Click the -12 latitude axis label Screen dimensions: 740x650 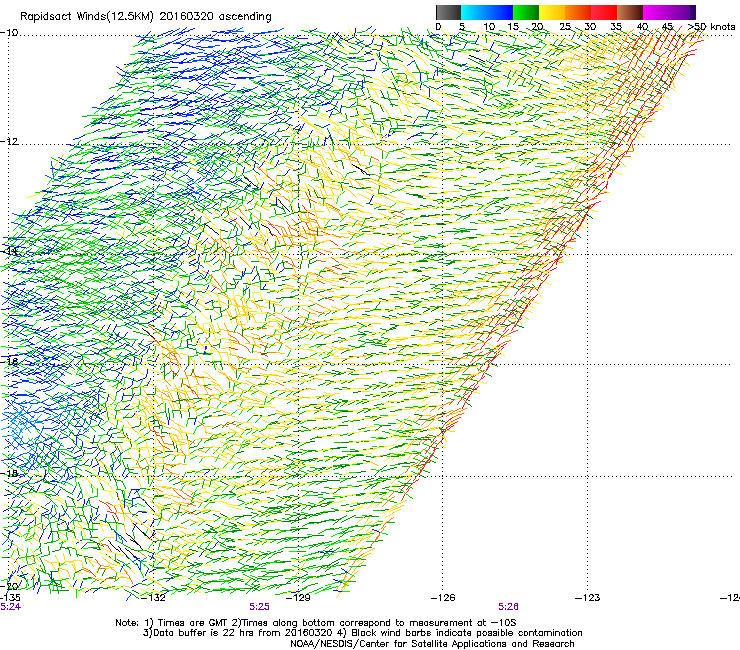9,141
